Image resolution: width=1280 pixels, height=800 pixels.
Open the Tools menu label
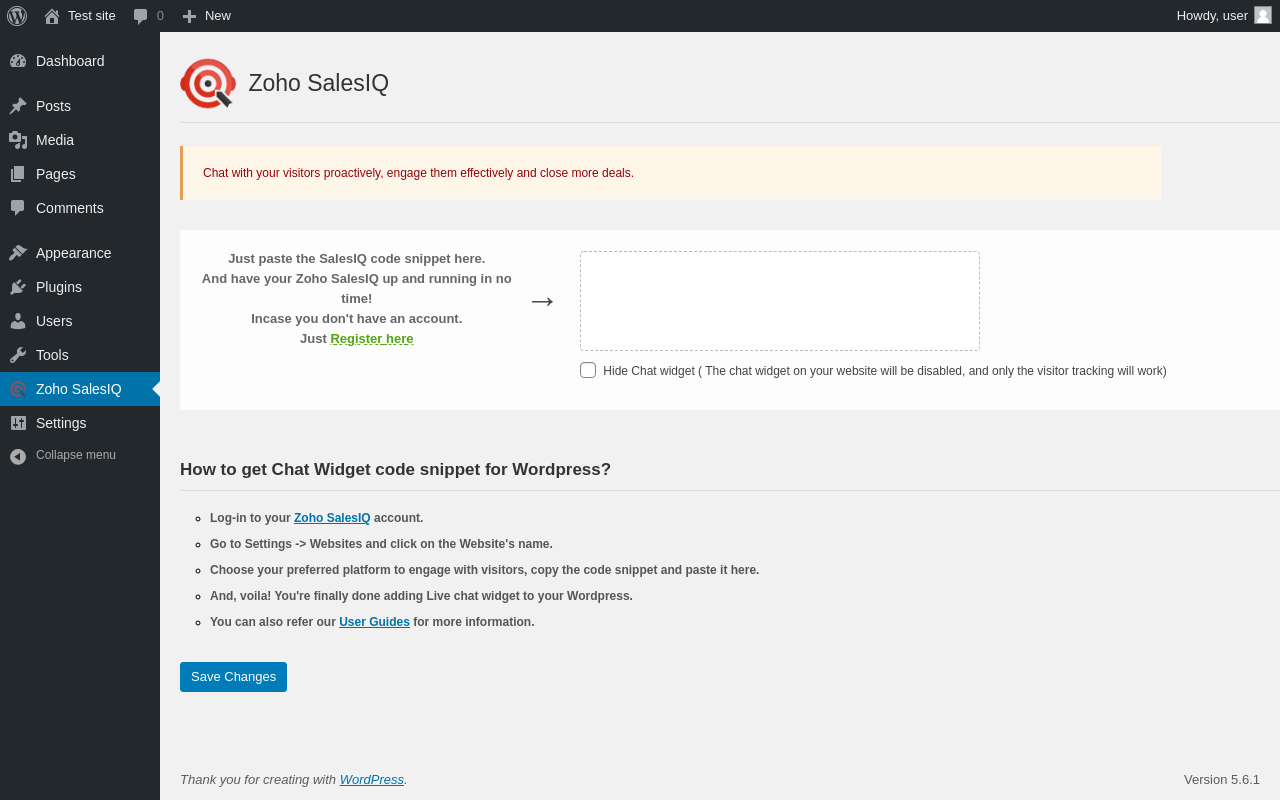tap(52, 355)
